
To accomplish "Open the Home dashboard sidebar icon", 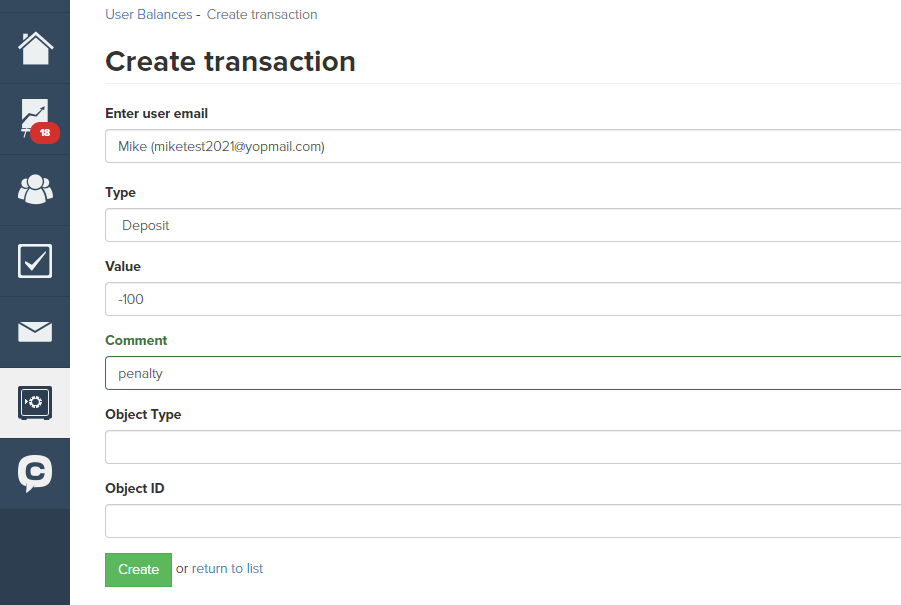I will (35, 48).
